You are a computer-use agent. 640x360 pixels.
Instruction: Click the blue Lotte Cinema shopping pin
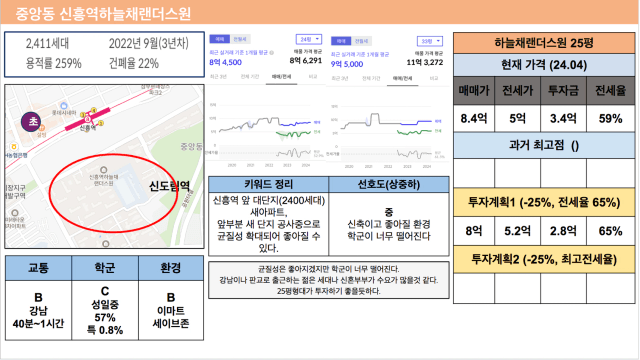coord(63,106)
